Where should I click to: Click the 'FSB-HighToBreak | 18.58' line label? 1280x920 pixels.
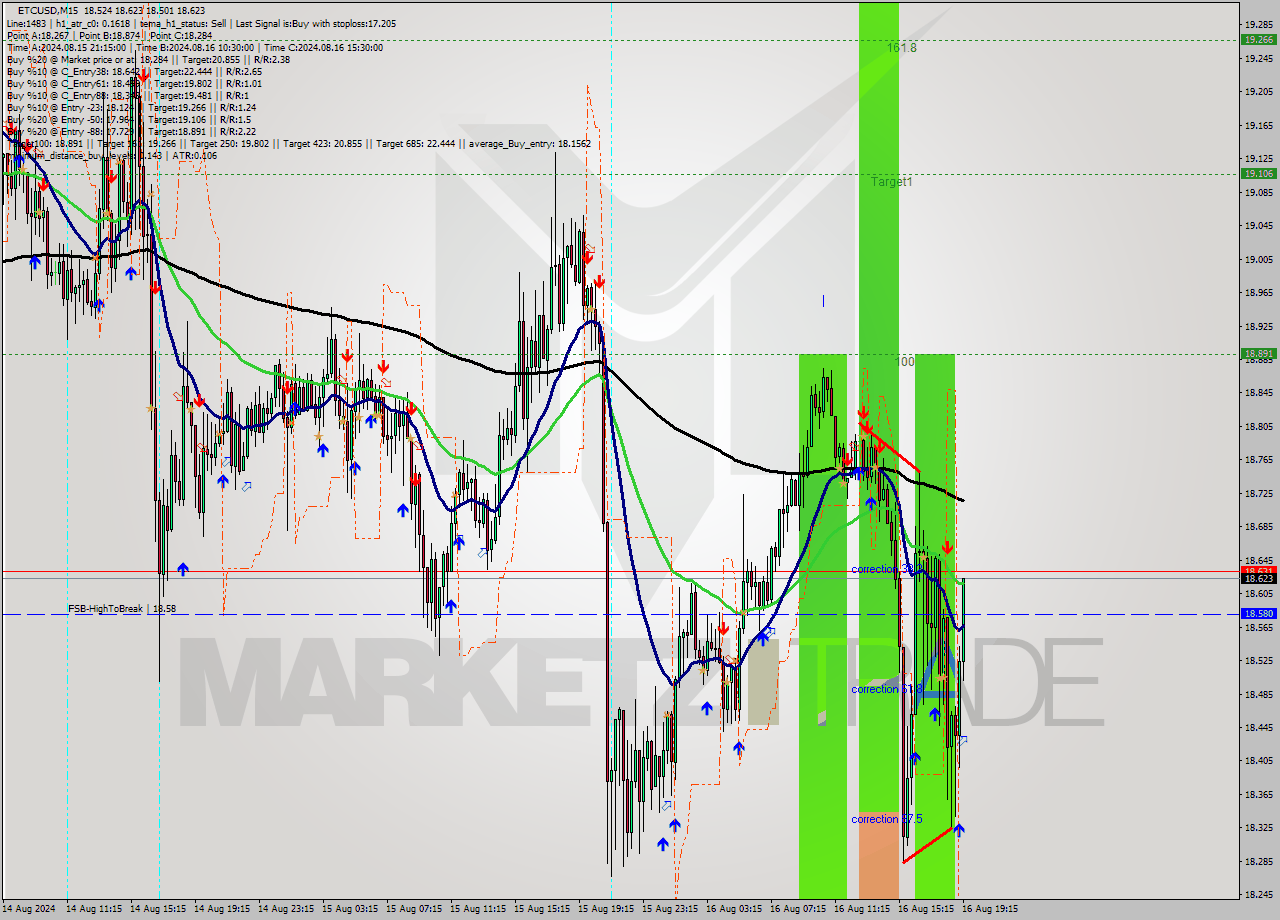(122, 608)
